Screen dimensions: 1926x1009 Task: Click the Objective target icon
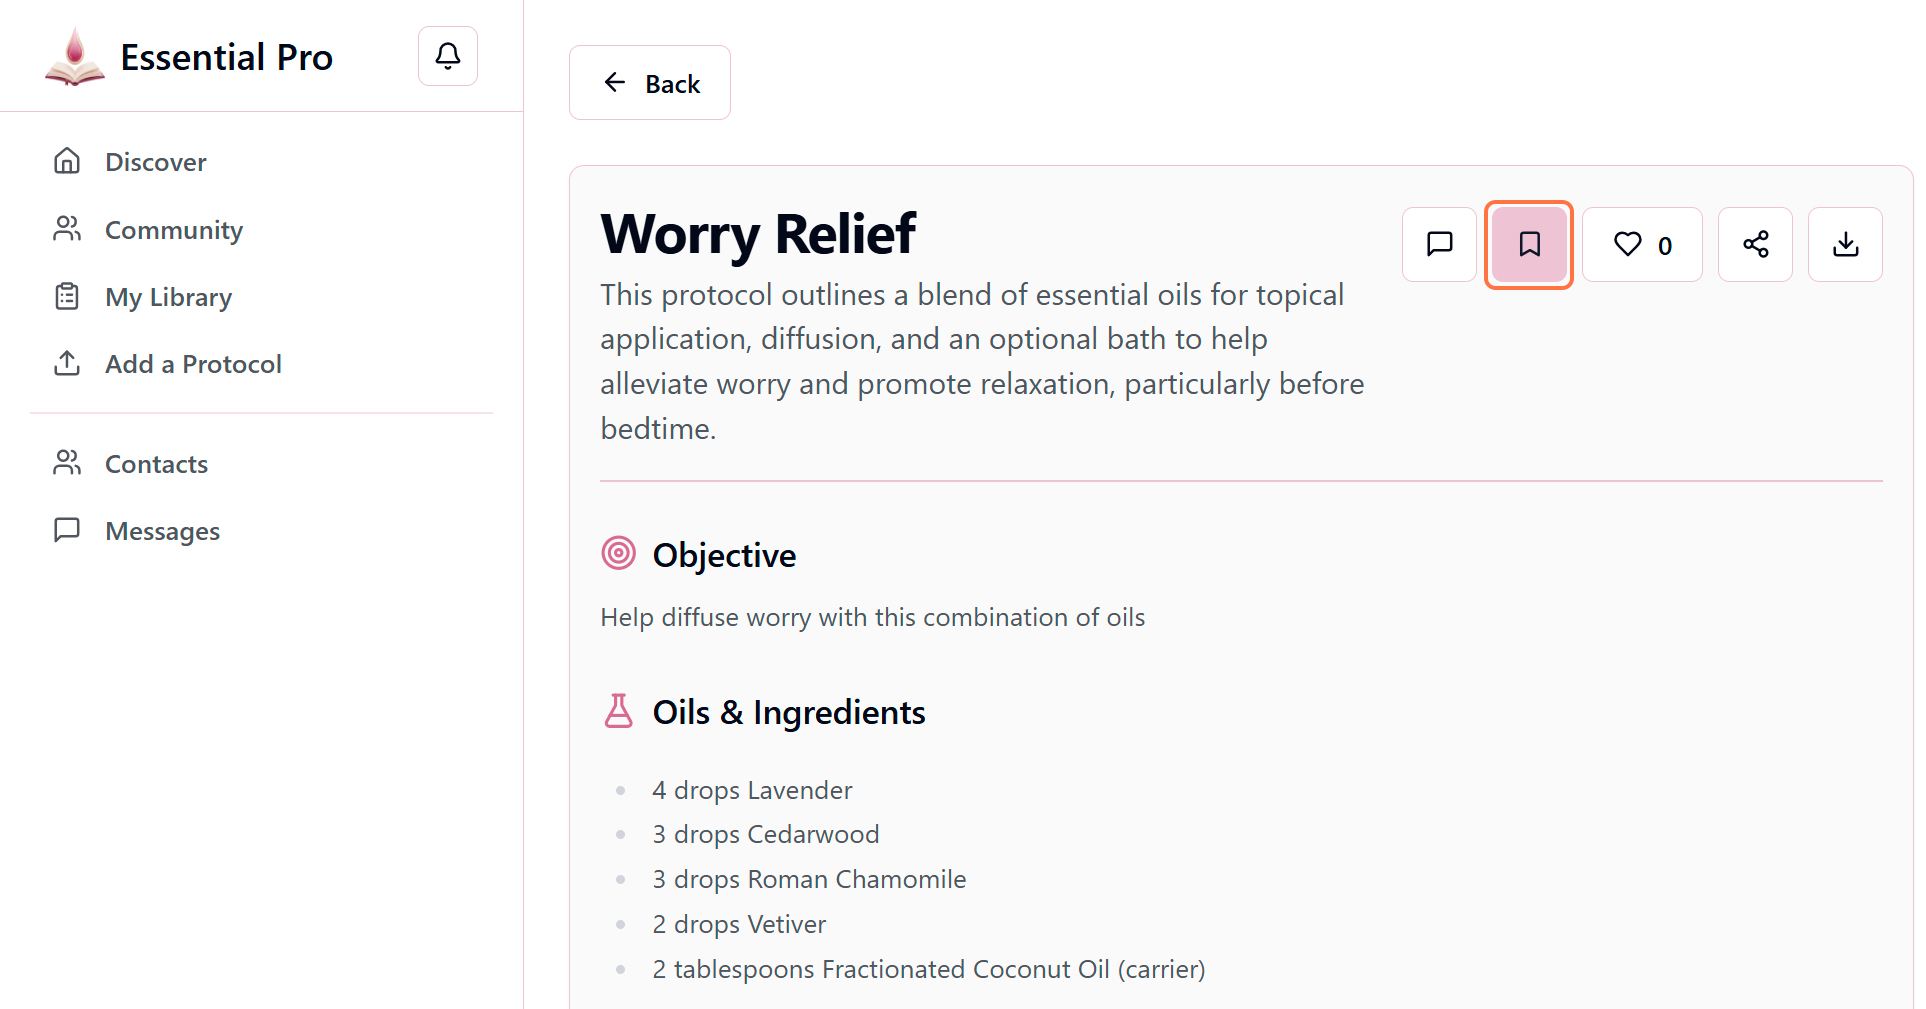pos(619,553)
